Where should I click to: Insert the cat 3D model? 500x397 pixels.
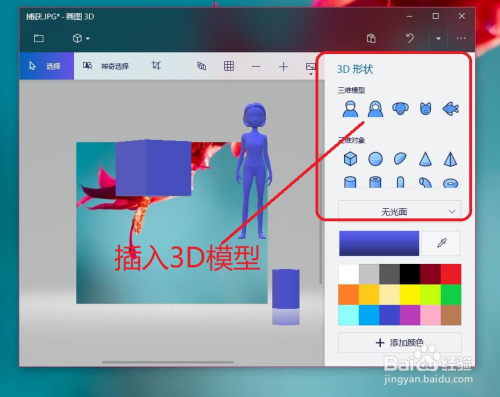pos(426,109)
